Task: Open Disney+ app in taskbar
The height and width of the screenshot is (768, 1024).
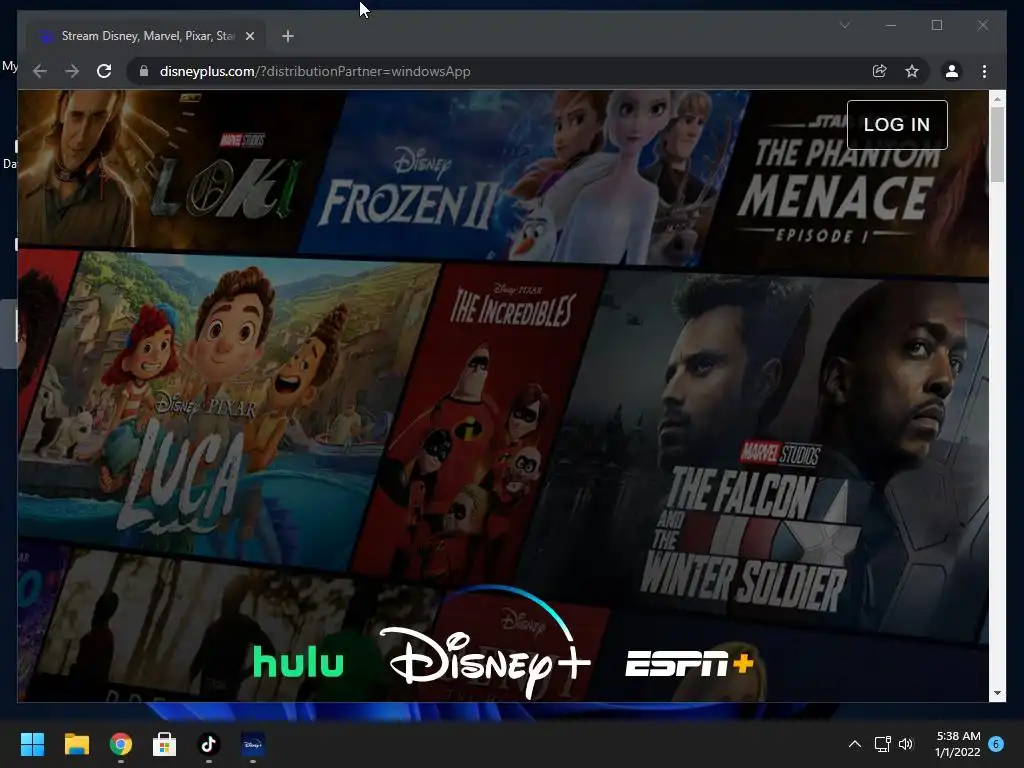Action: click(253, 744)
